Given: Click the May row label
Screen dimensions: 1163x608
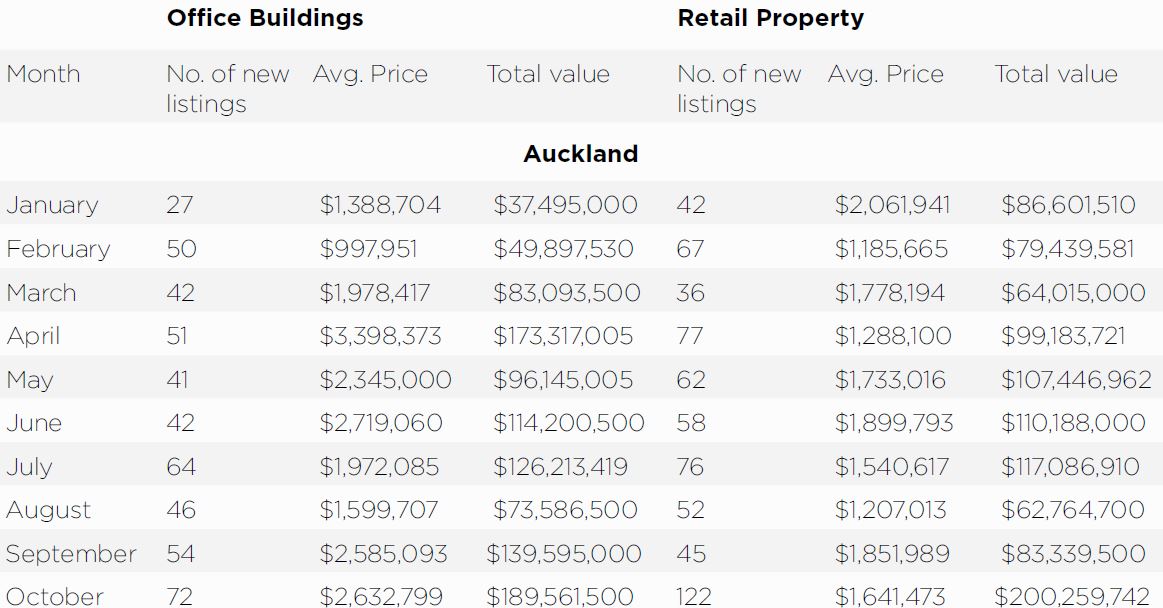Looking at the screenshot, I should click(x=29, y=380).
